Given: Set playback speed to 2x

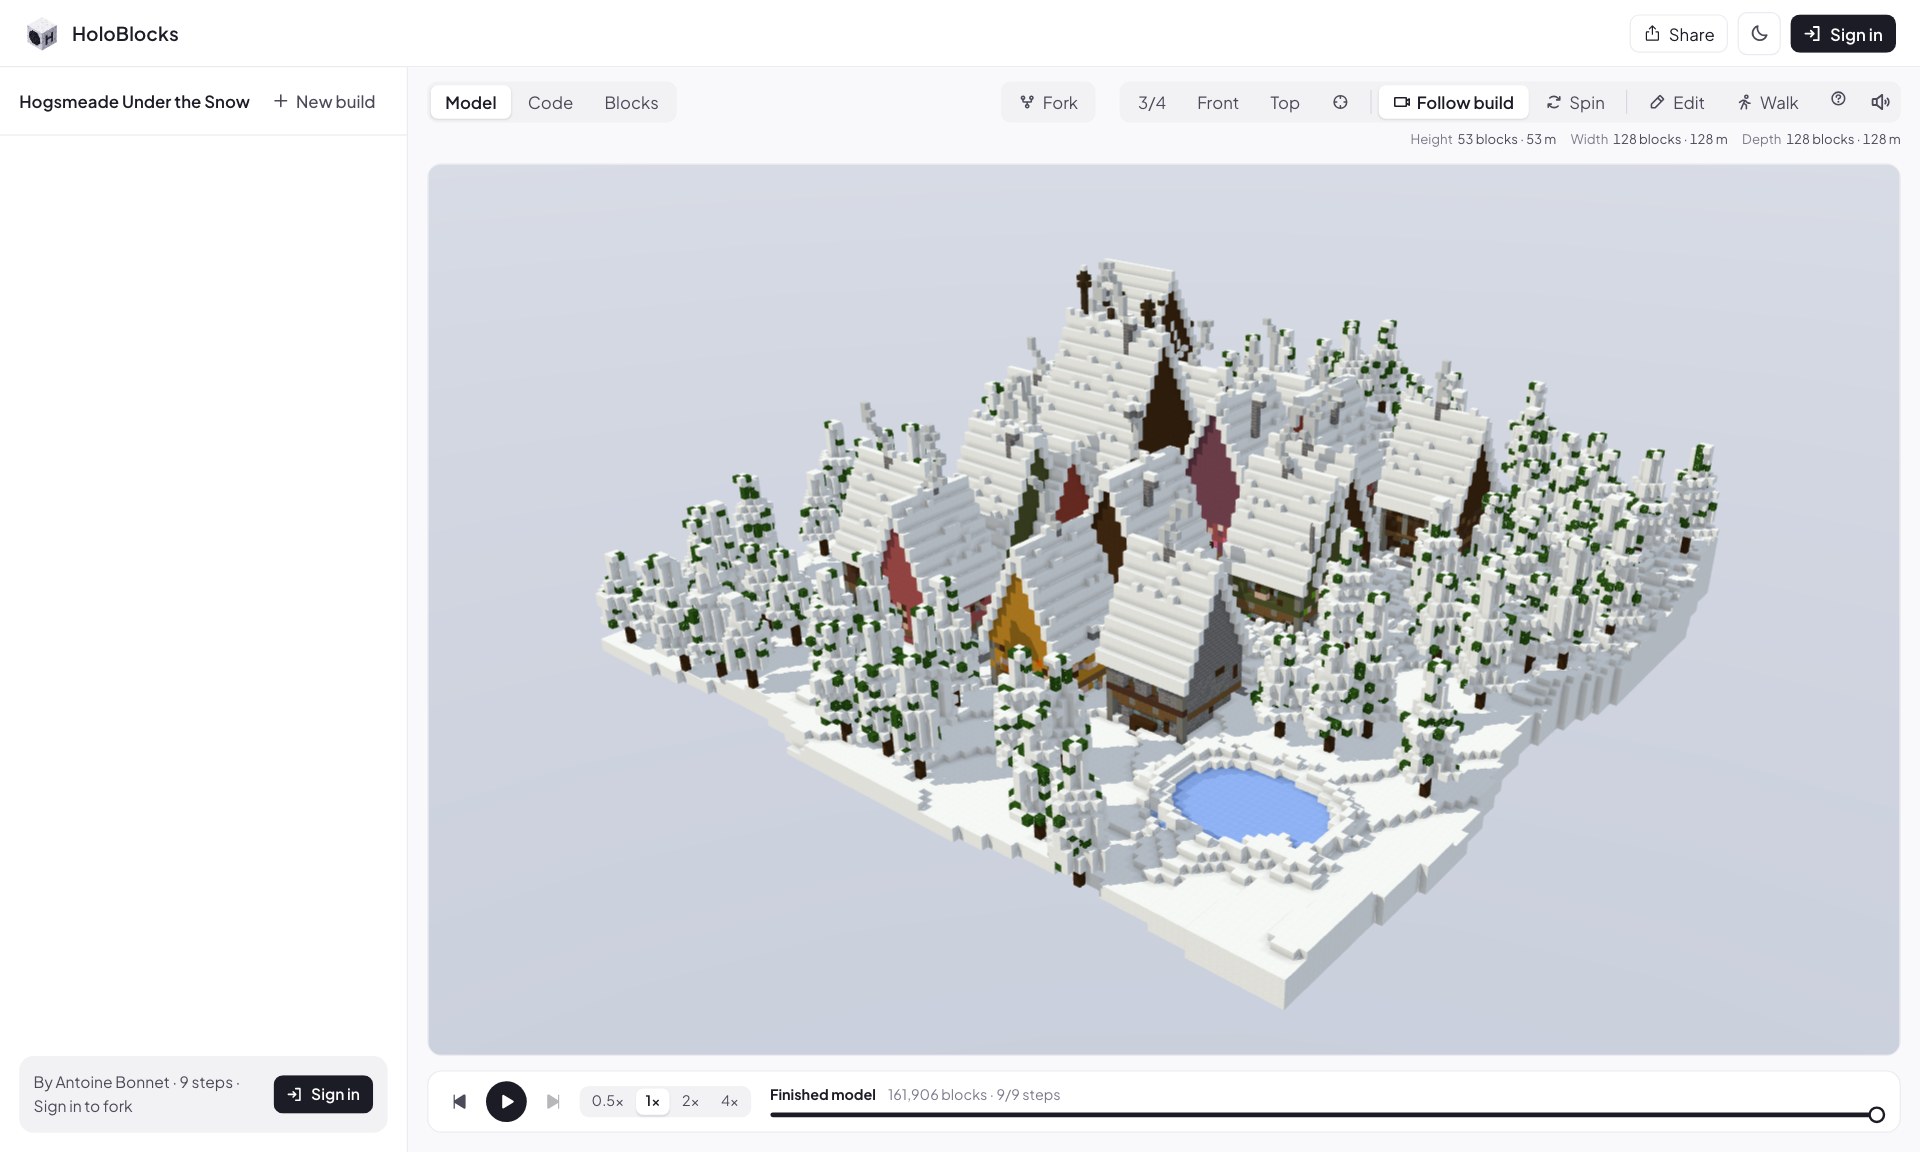Looking at the screenshot, I should pos(690,1101).
